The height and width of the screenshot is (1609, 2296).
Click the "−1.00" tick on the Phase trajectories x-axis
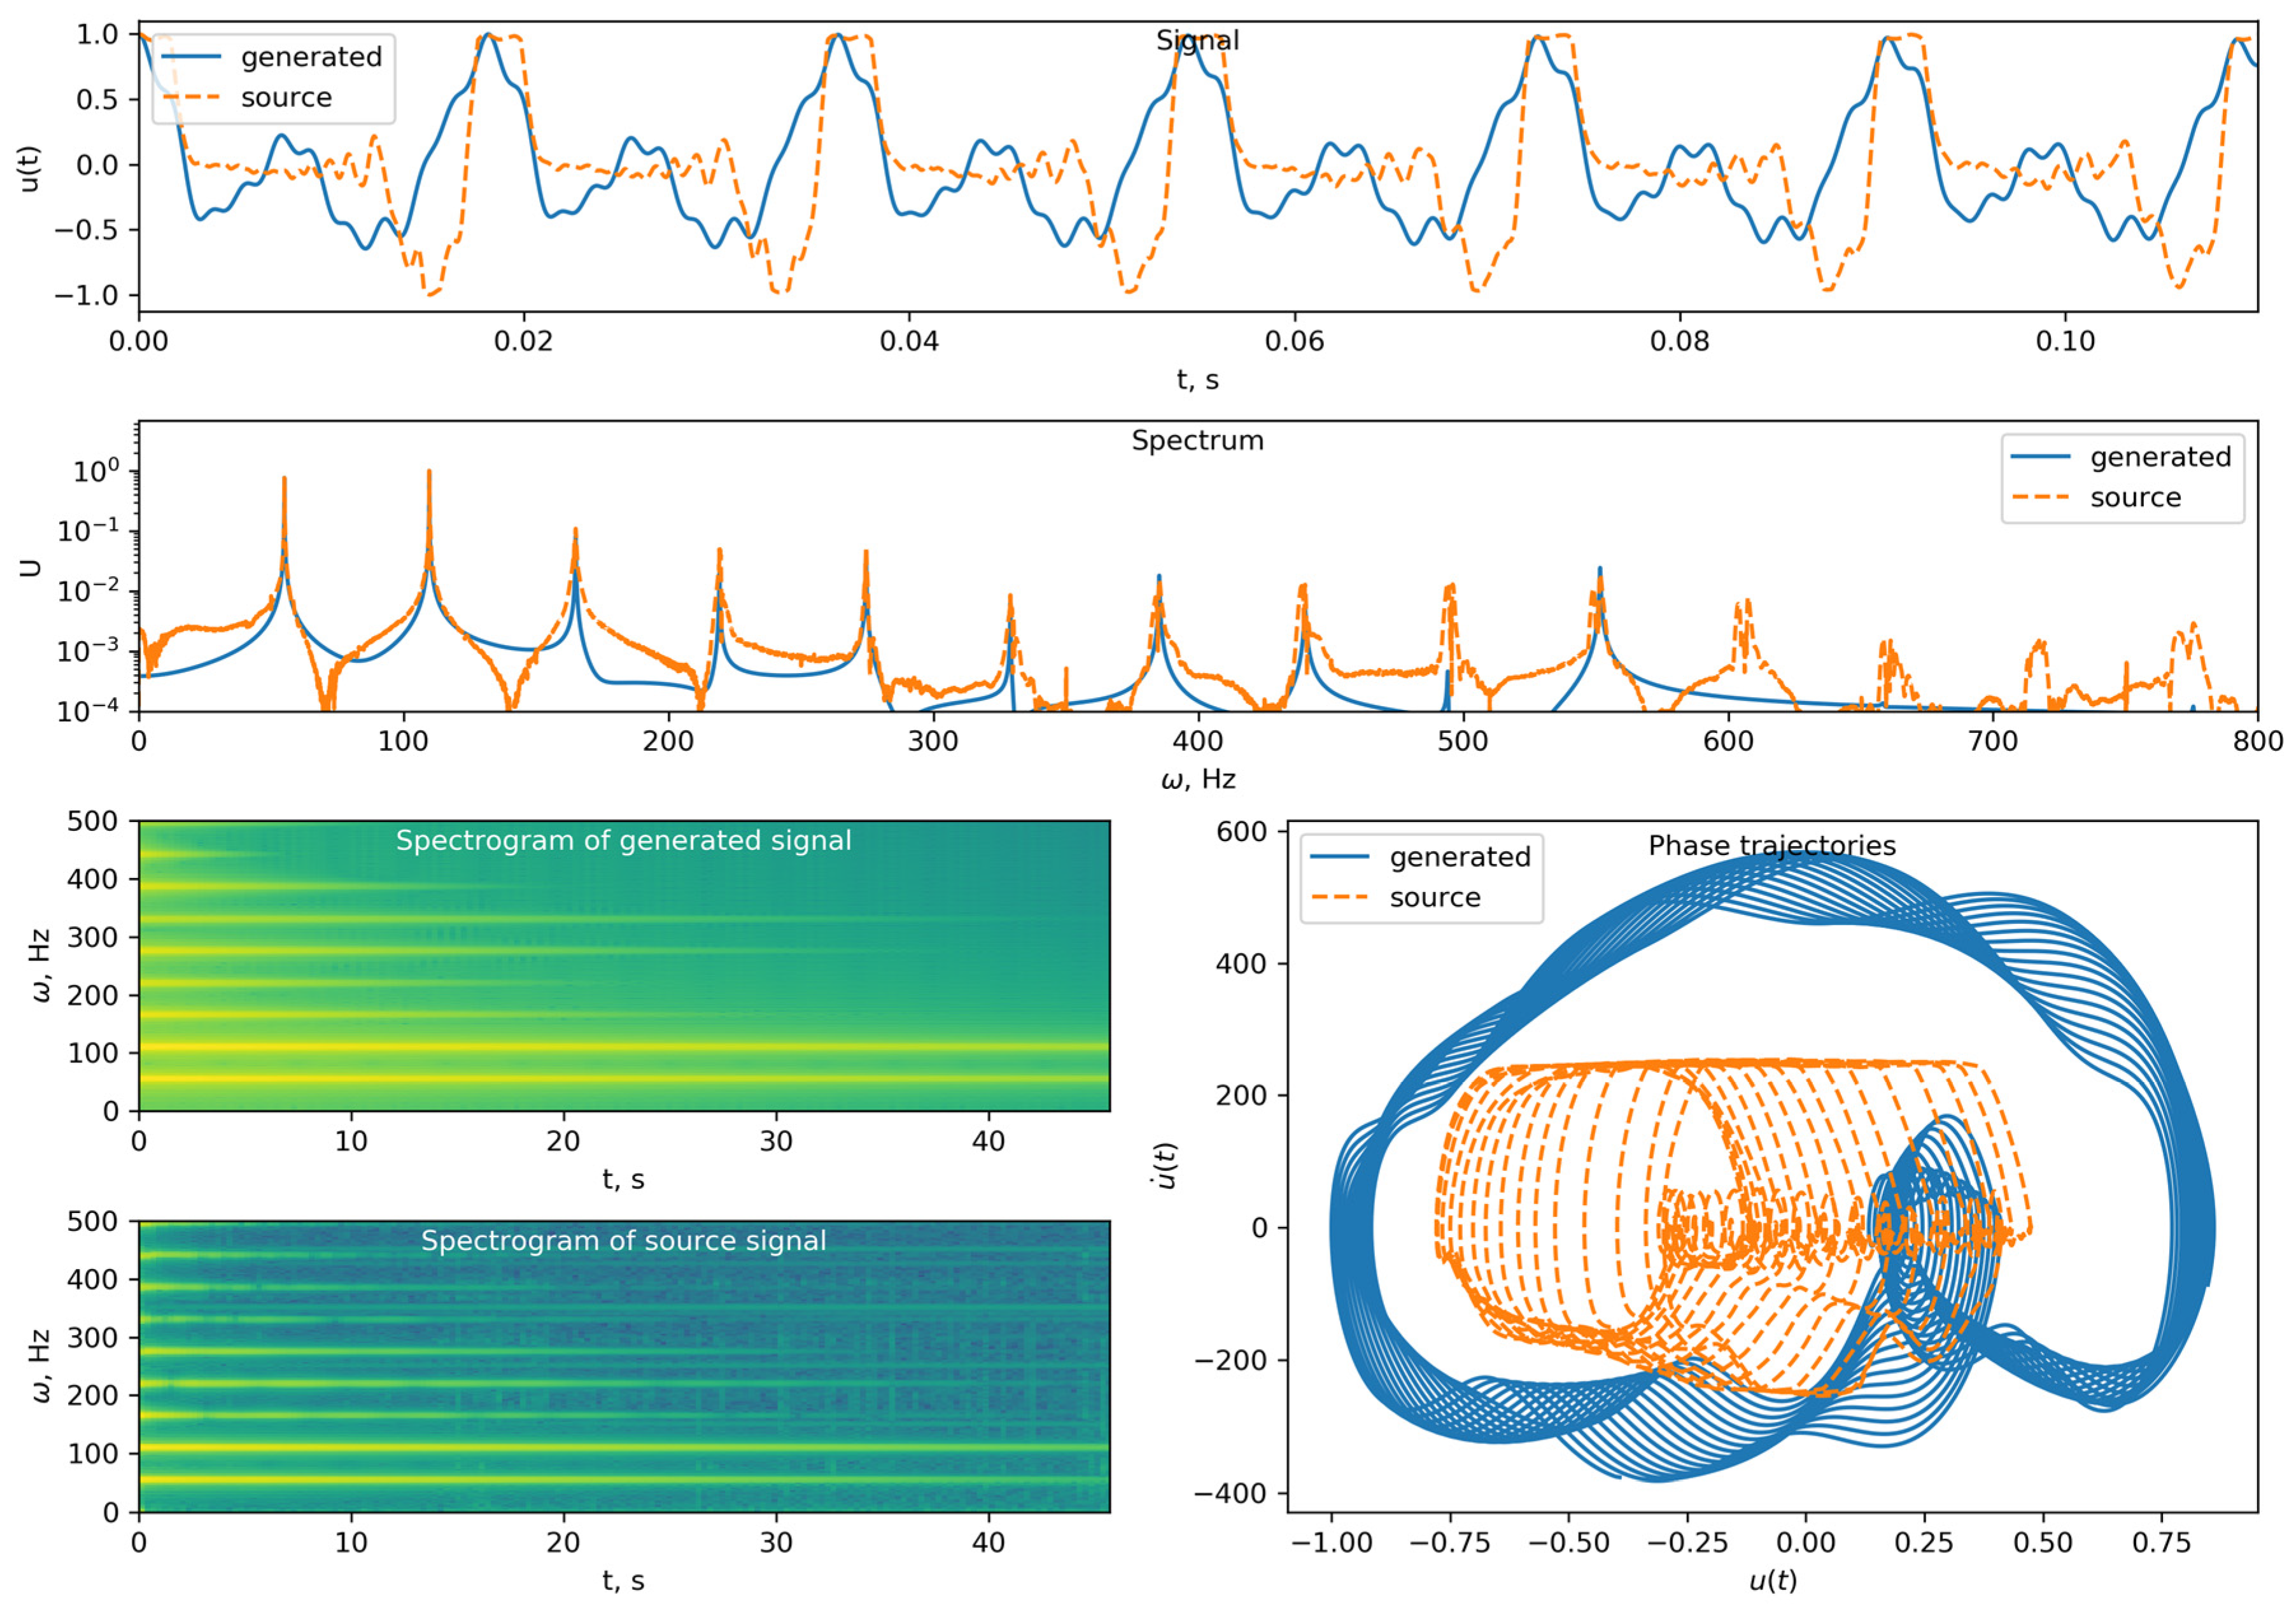1332,1543
